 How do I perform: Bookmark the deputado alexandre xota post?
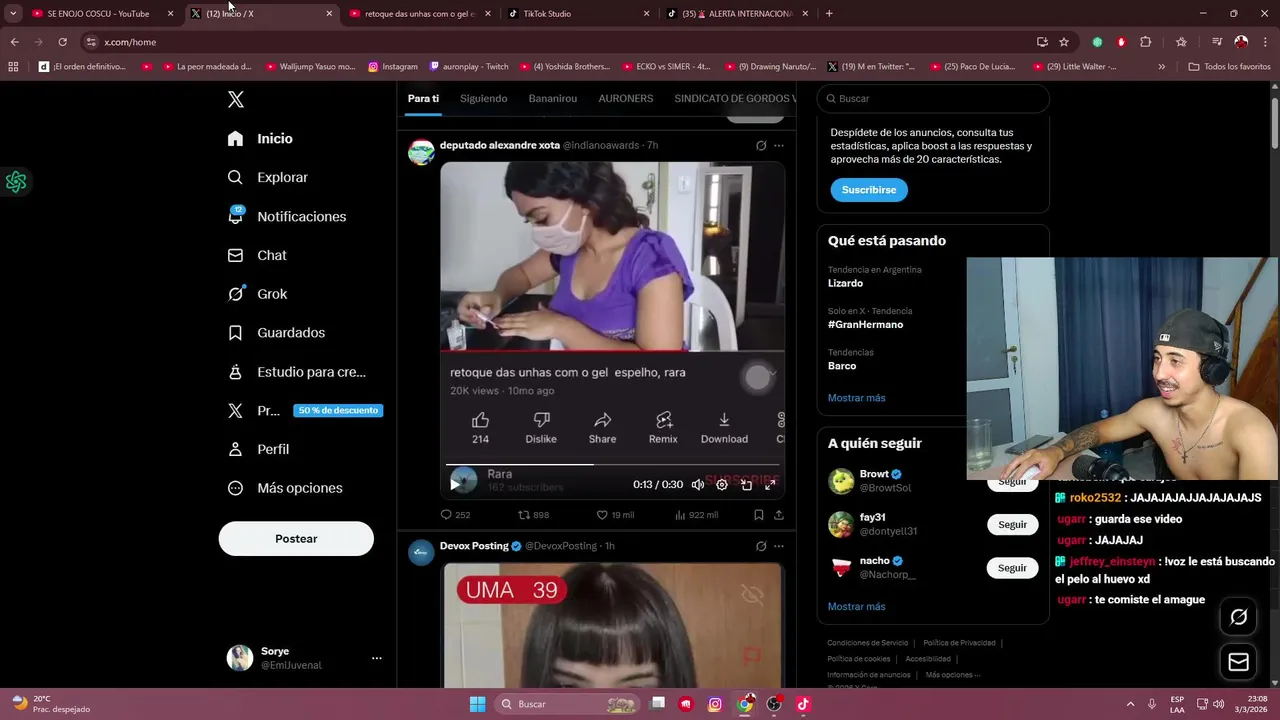pyautogui.click(x=759, y=515)
